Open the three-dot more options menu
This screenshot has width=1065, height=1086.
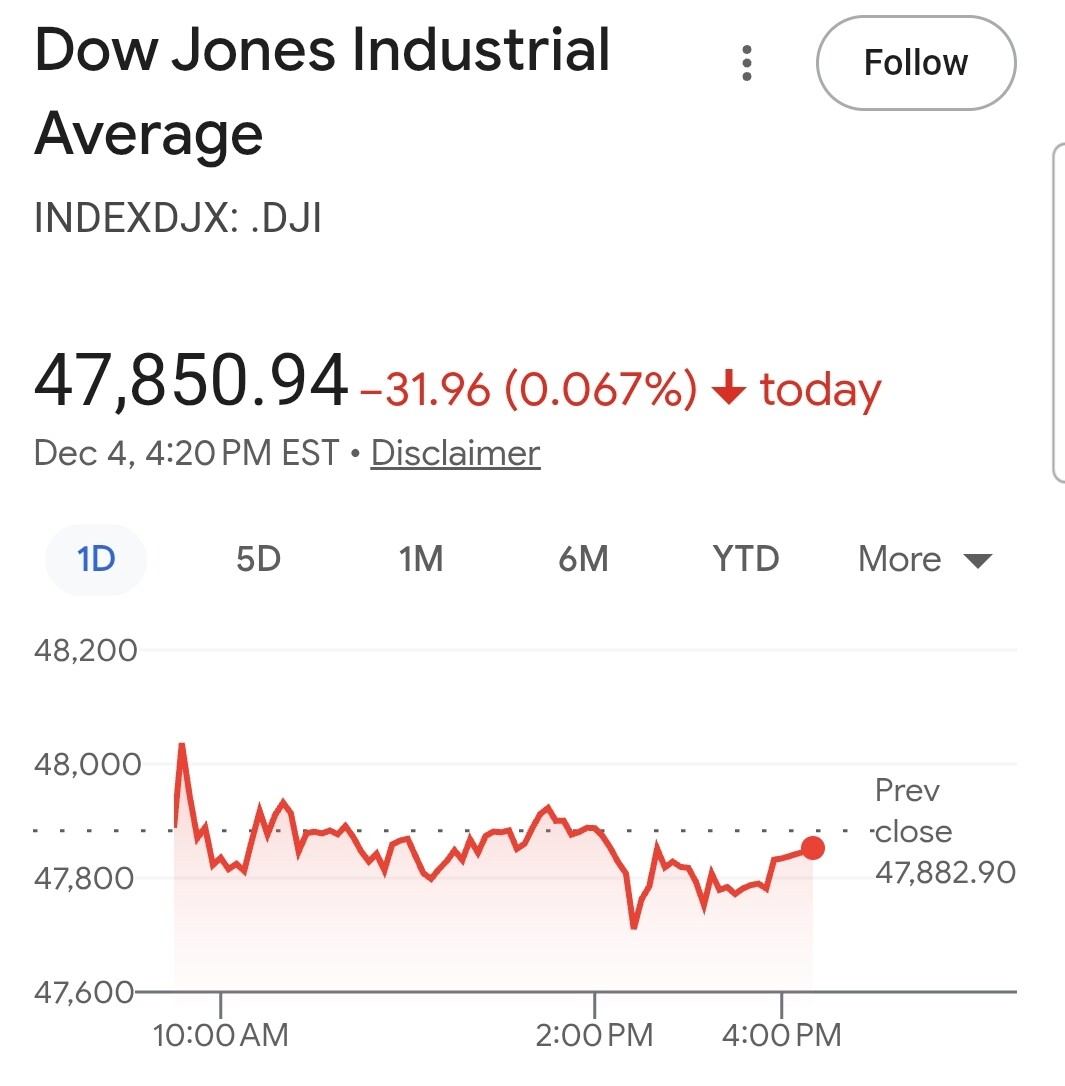click(x=746, y=63)
